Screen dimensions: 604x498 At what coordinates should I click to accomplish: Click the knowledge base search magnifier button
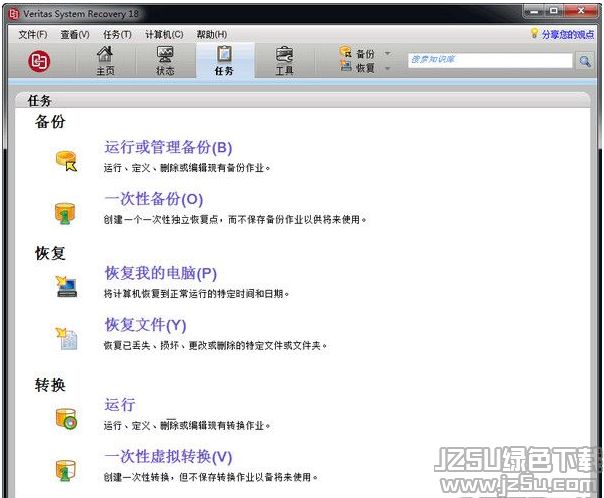(x=585, y=61)
